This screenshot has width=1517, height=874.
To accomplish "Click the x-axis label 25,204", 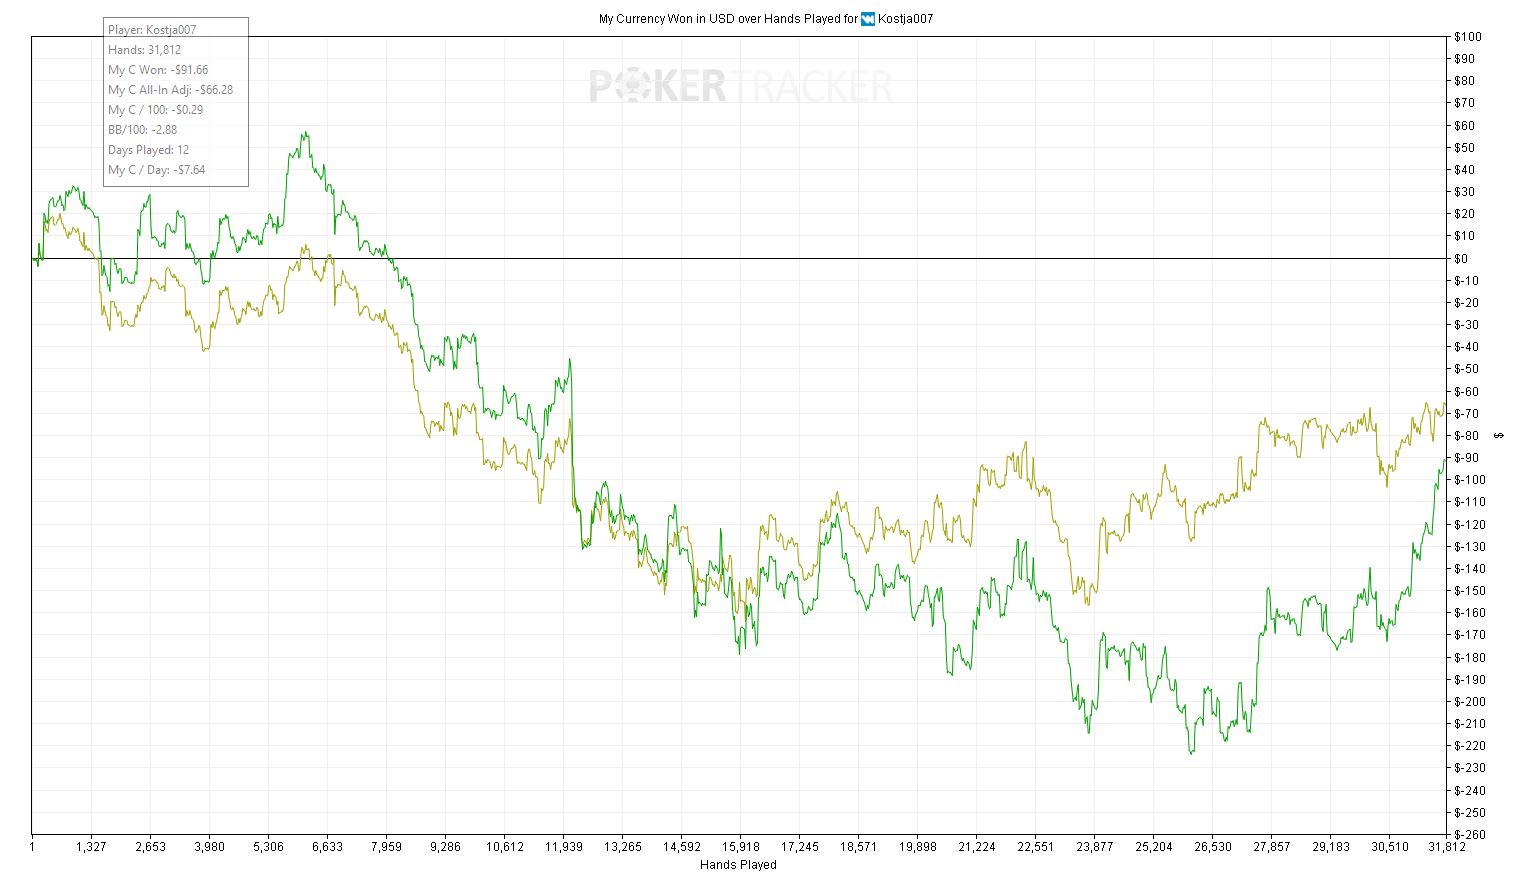I will 1153,847.
